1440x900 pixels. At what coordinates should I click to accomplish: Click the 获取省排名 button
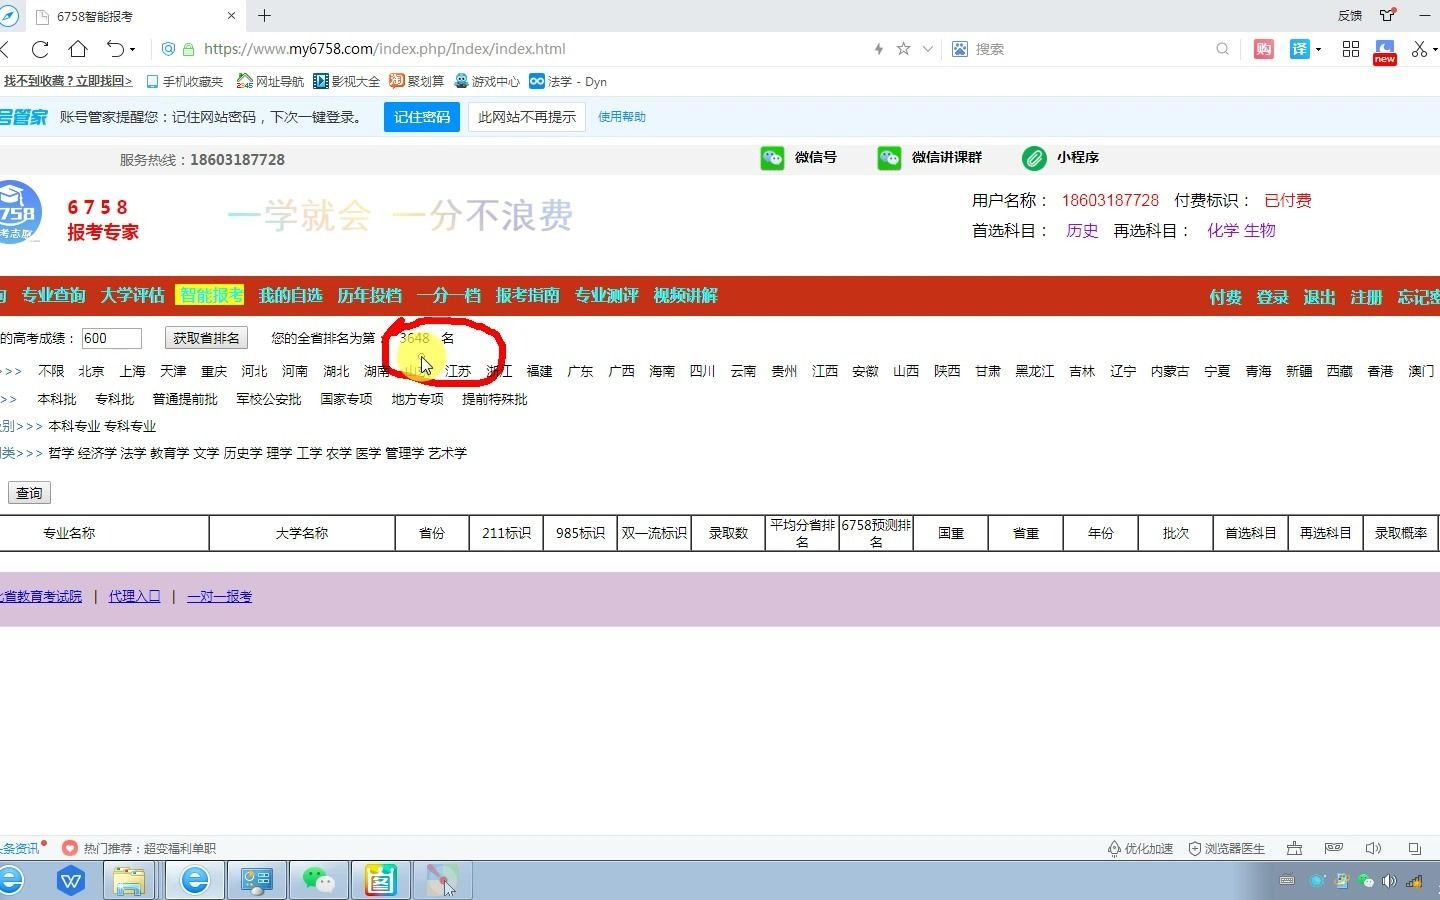coord(206,338)
